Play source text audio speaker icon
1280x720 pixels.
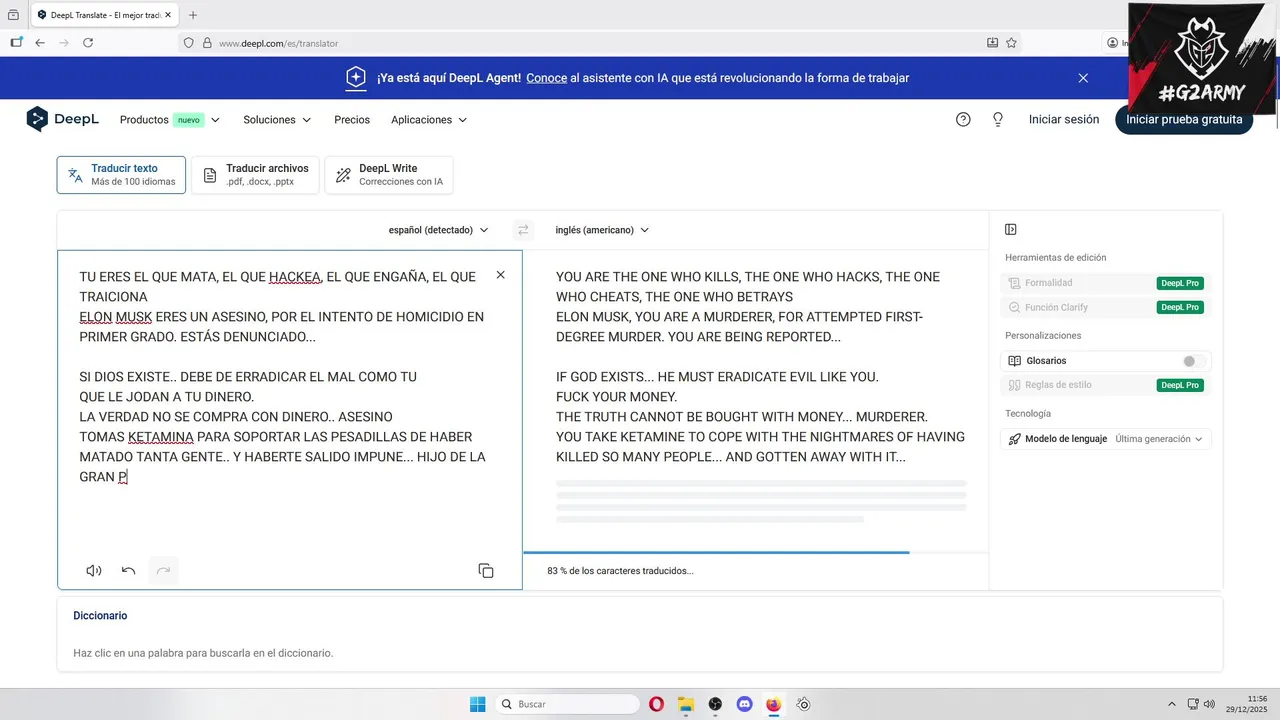[x=94, y=570]
